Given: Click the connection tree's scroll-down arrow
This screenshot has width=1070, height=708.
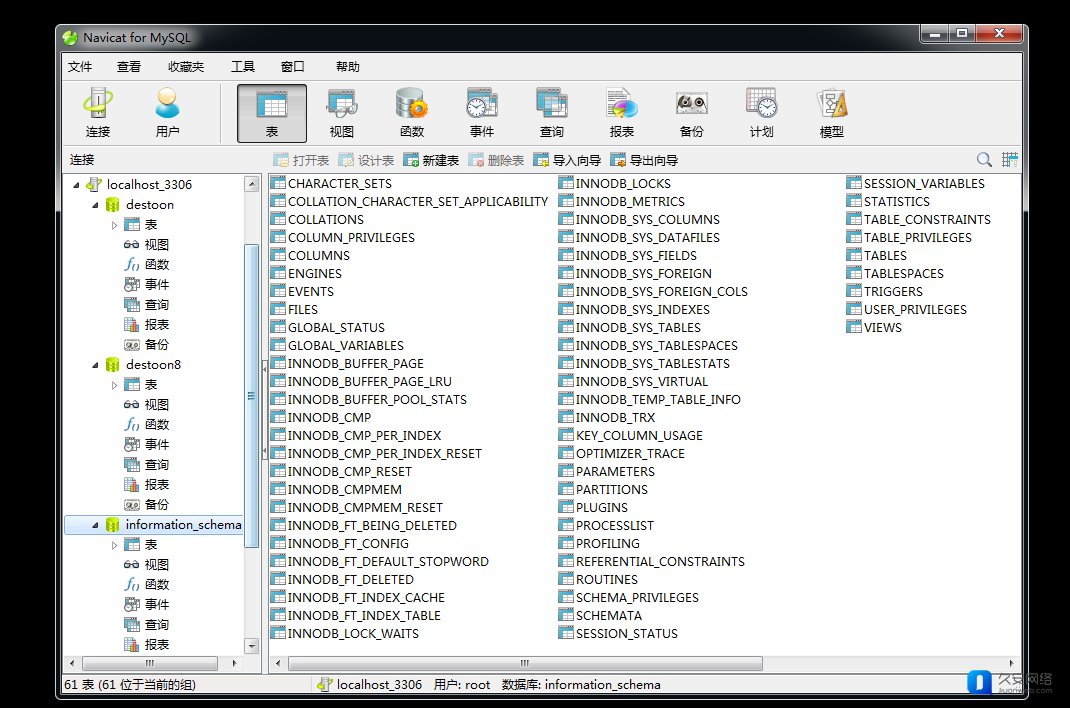Looking at the screenshot, I should click(252, 646).
